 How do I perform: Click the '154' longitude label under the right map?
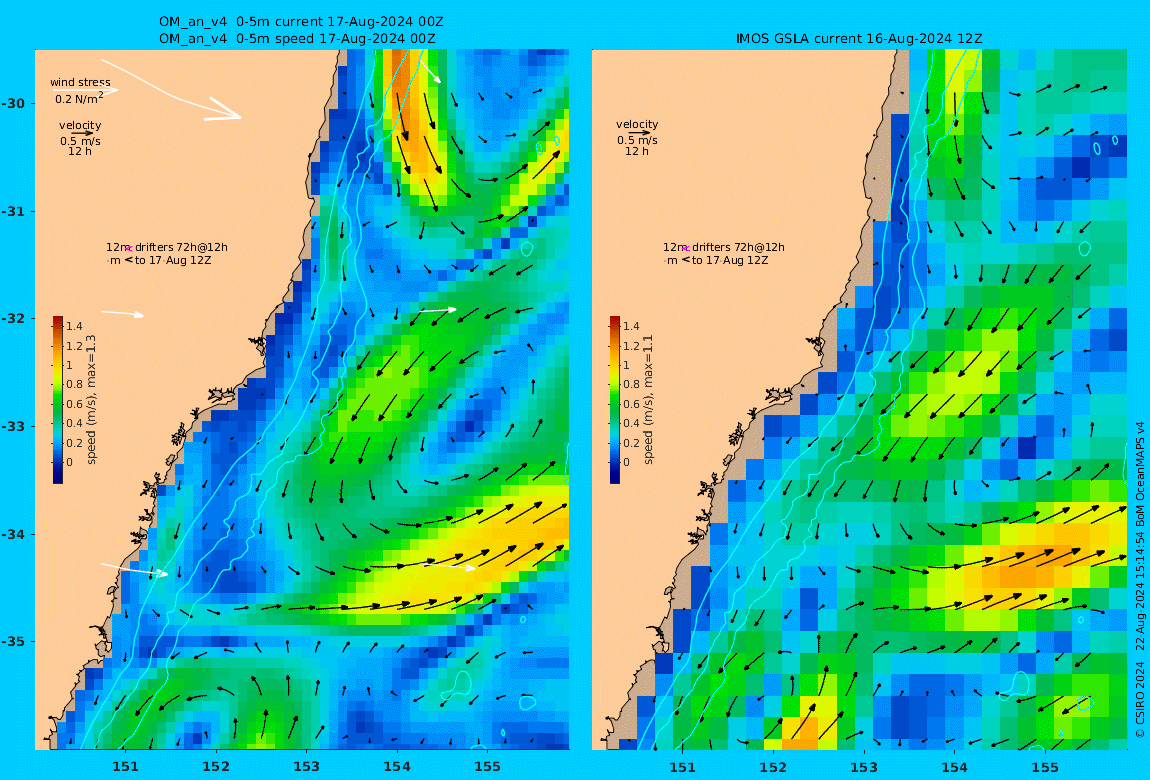(954, 767)
